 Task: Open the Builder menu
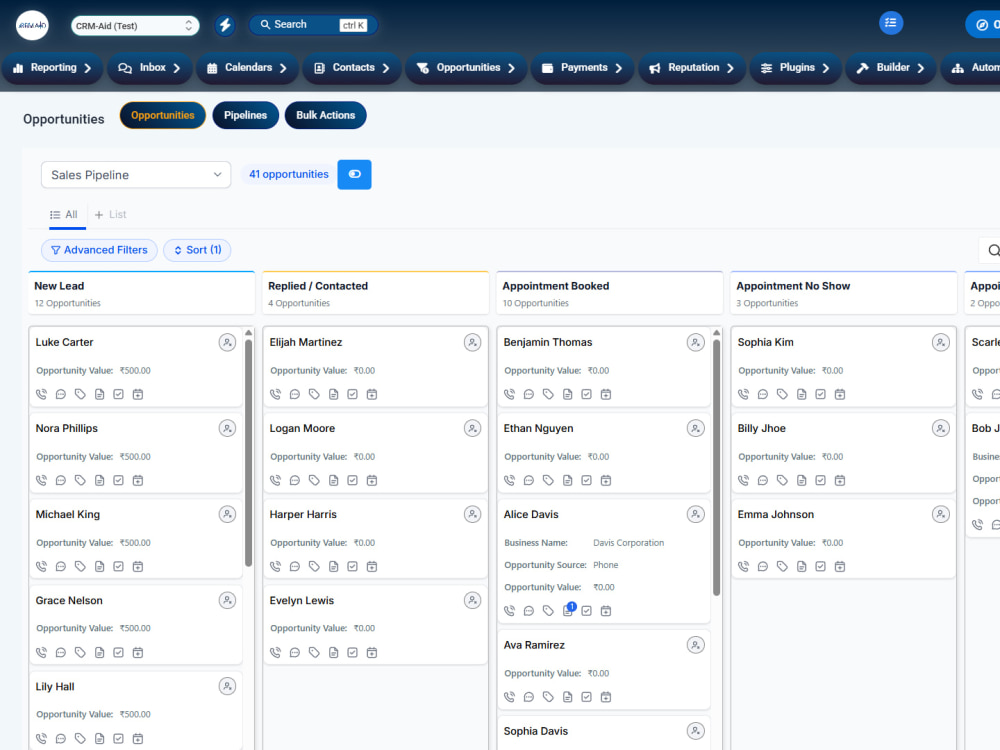pyautogui.click(x=890, y=68)
